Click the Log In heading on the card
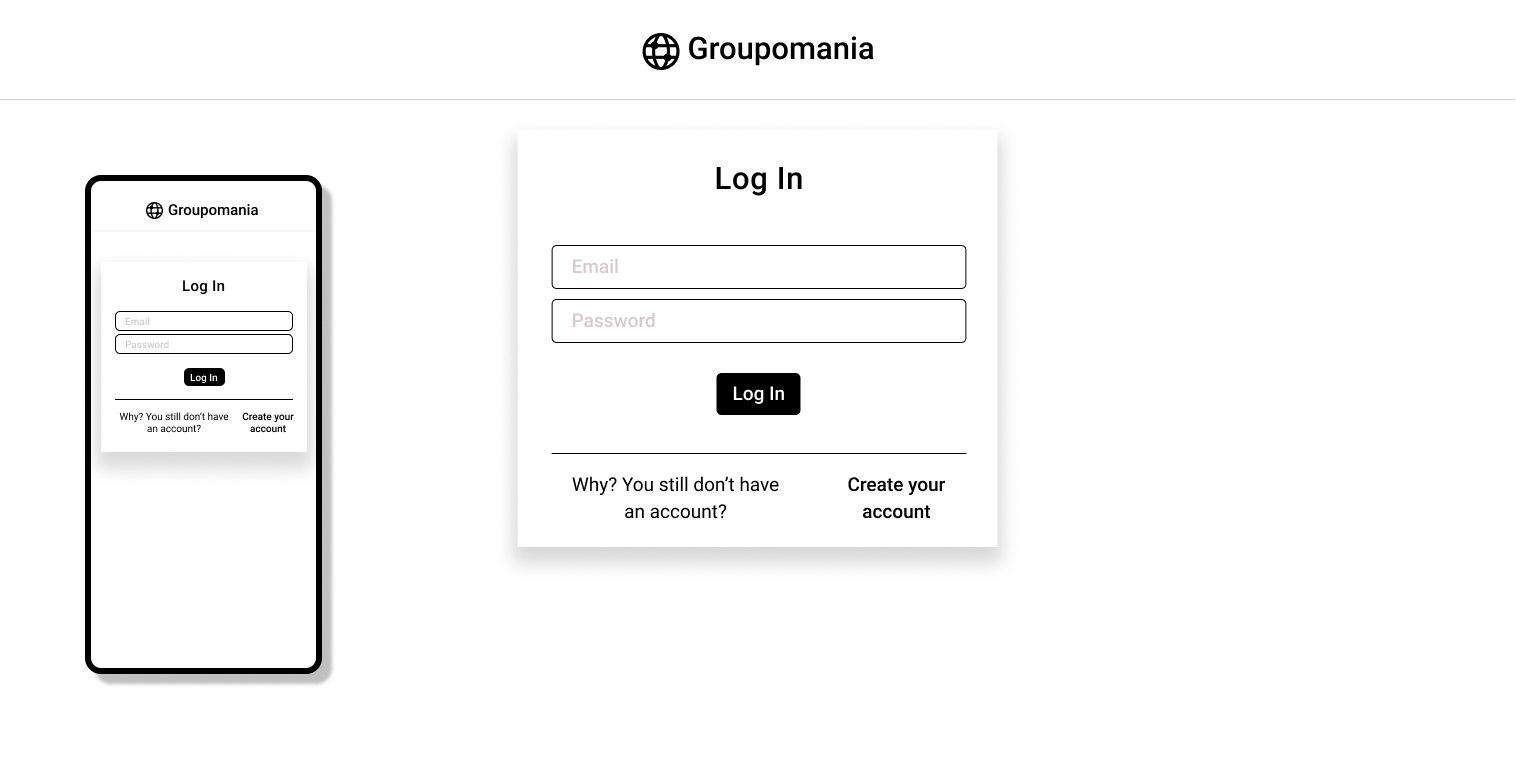 click(758, 178)
